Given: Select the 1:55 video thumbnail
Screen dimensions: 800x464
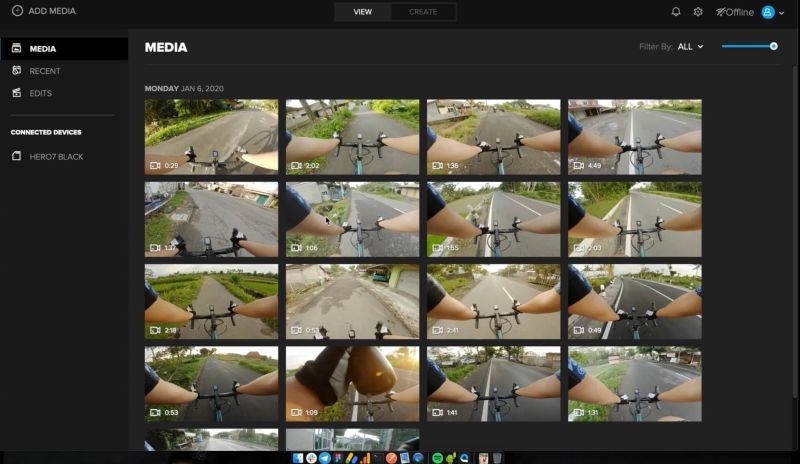Looking at the screenshot, I should coord(493,219).
